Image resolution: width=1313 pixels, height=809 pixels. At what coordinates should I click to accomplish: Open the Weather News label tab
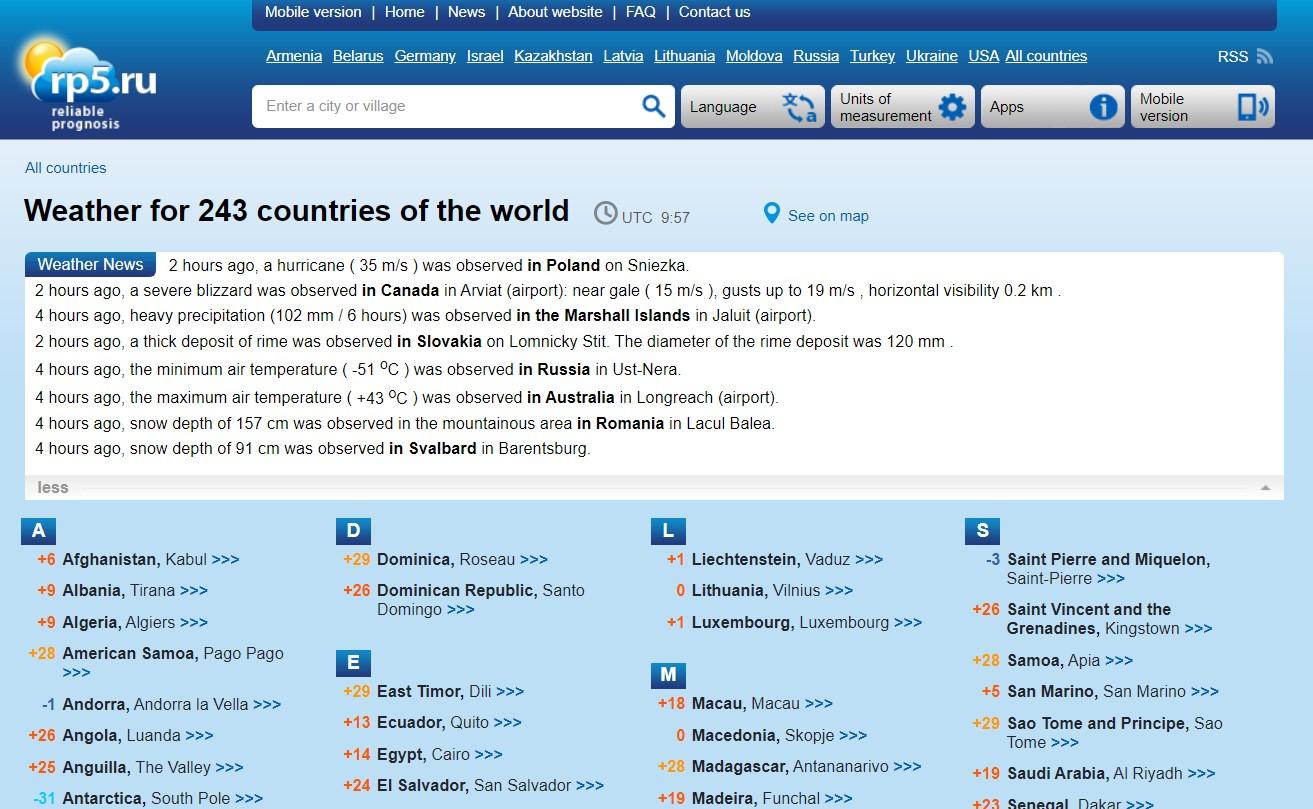(x=90, y=264)
